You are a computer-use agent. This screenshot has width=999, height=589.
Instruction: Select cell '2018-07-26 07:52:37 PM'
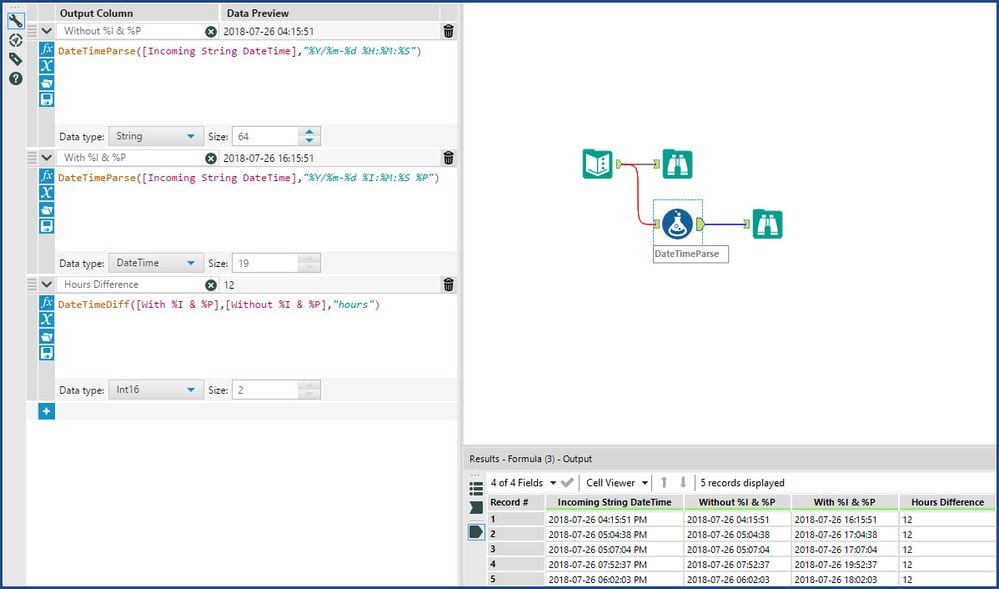point(614,565)
